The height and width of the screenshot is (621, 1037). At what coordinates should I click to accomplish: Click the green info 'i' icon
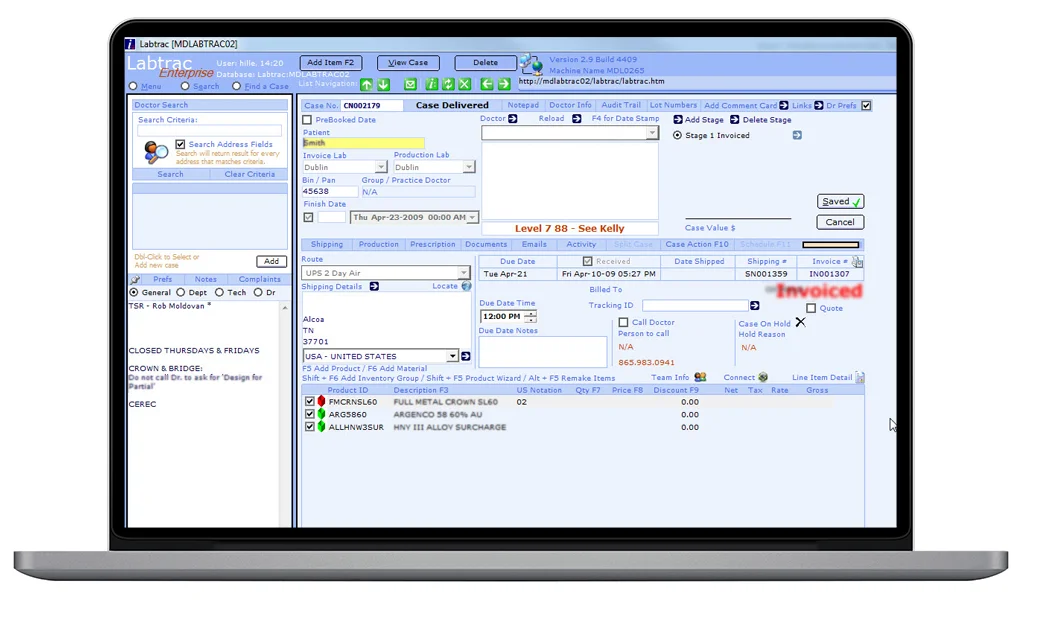click(x=432, y=84)
